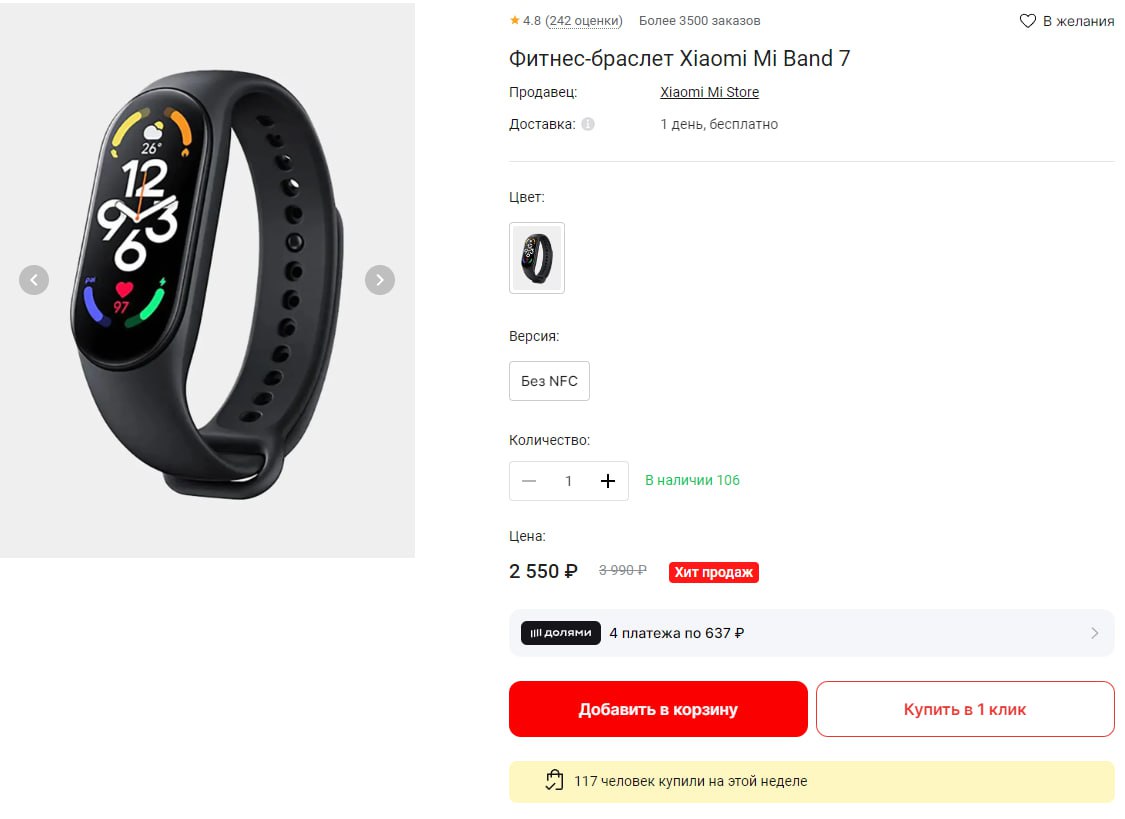Expand the Долями installment chevron
Screen dimensions: 1125x819
click(1094, 633)
